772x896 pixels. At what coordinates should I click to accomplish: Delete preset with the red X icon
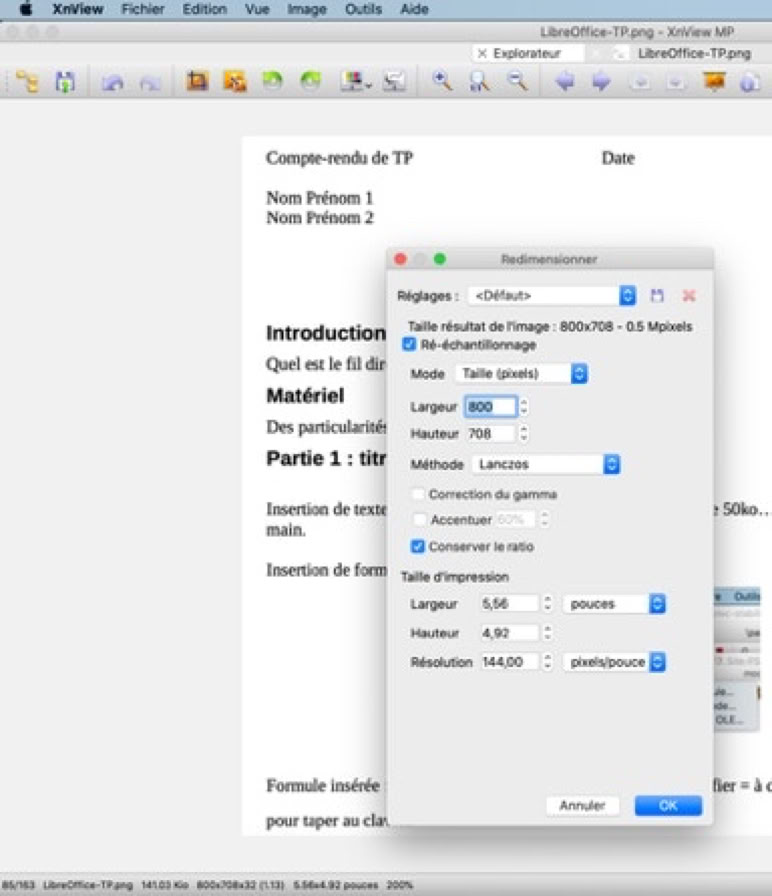click(x=688, y=296)
